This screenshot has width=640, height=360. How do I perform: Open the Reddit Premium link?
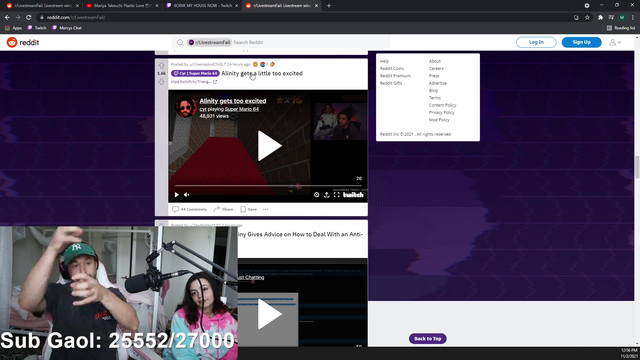tap(395, 76)
